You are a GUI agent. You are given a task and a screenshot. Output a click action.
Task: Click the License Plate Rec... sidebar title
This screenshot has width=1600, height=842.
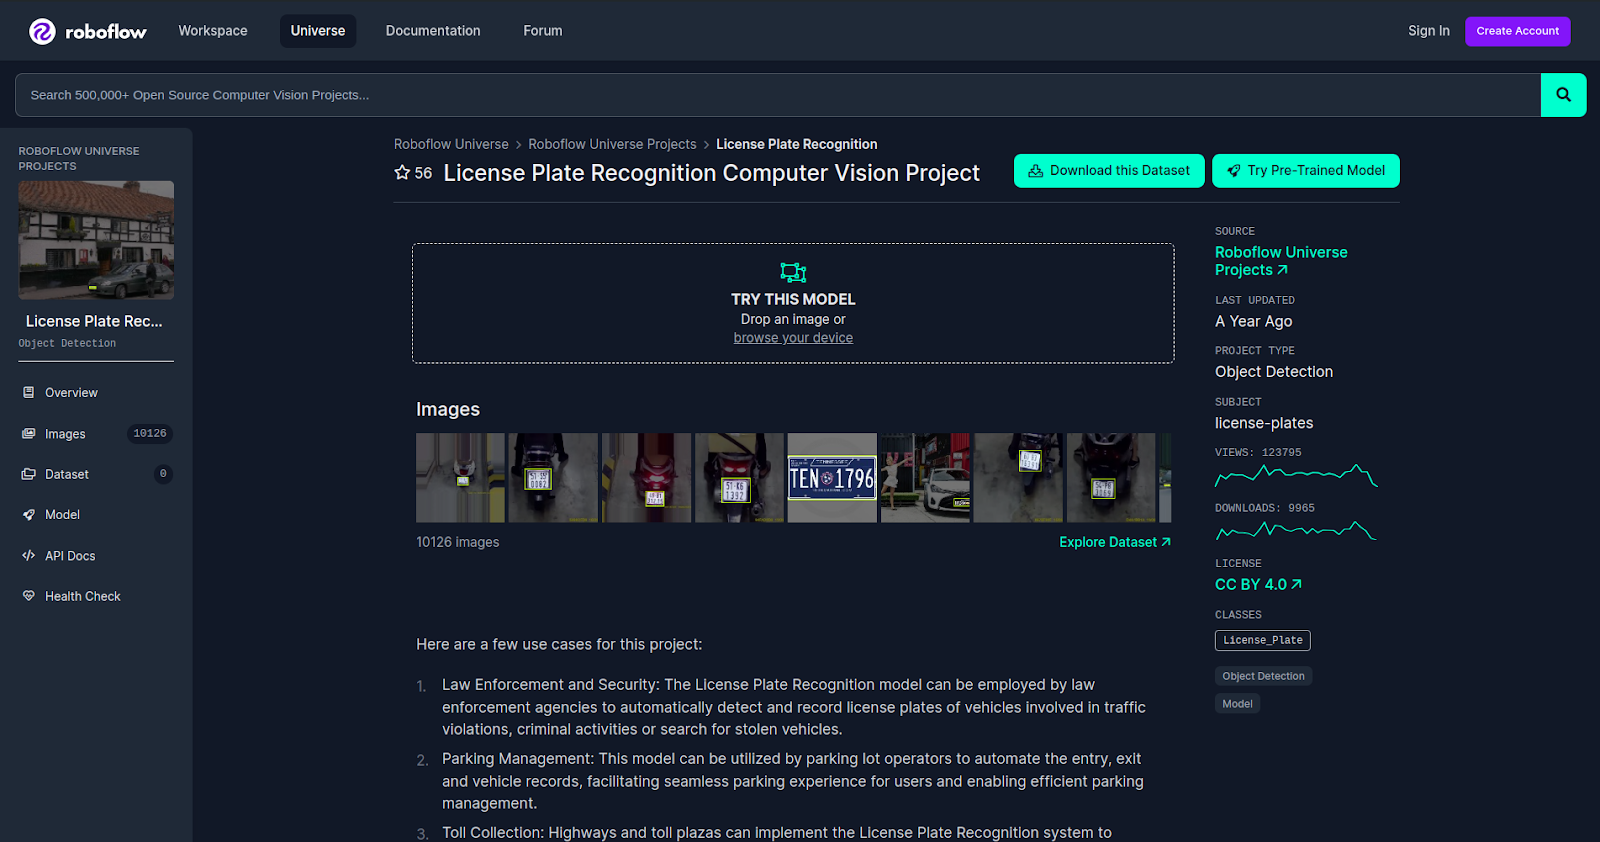tap(94, 321)
